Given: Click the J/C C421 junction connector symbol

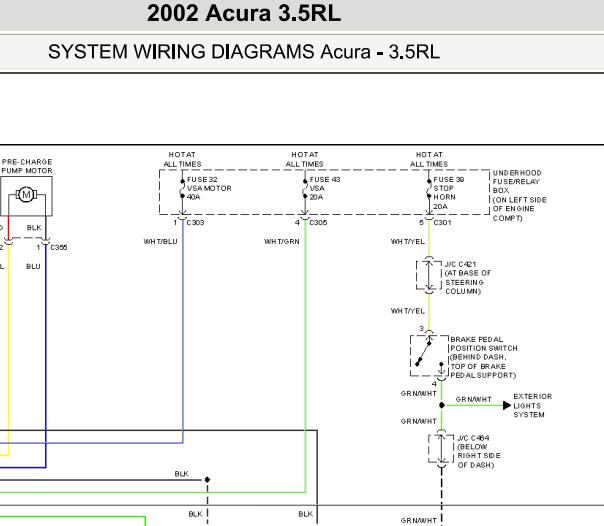Looking at the screenshot, I should tap(429, 275).
